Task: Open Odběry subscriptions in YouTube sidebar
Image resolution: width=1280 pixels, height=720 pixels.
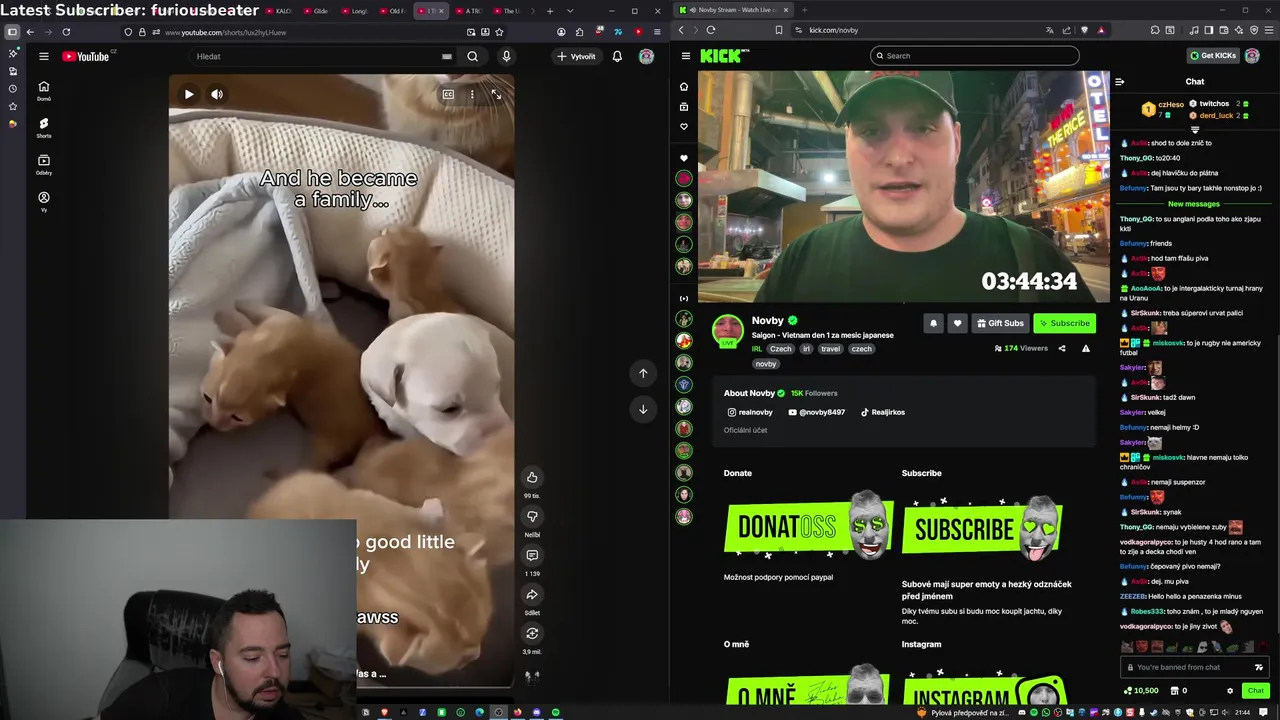Action: (44, 164)
